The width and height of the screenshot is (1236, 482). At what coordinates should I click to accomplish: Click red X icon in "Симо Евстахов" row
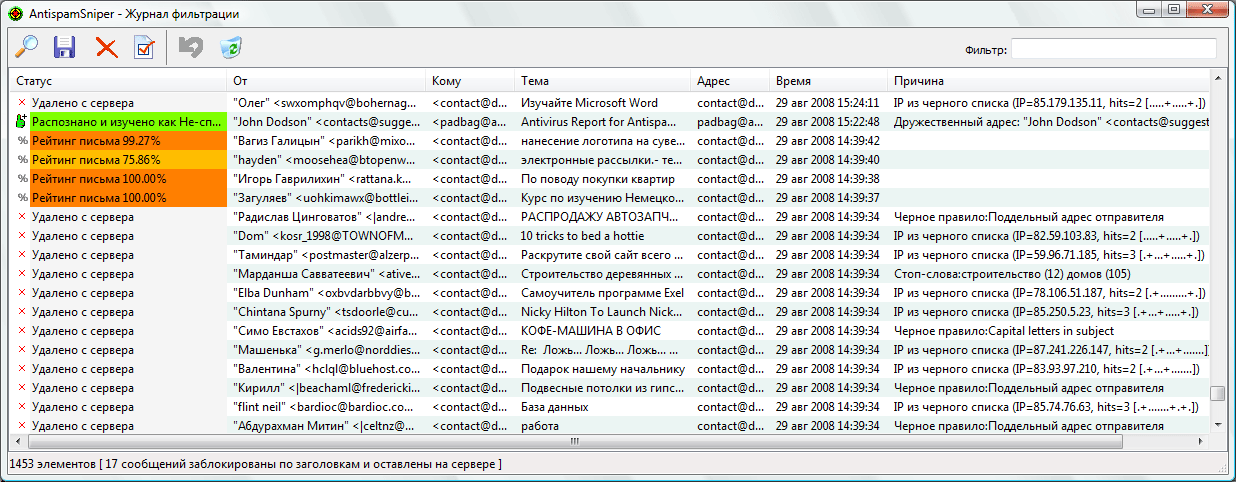[21, 330]
